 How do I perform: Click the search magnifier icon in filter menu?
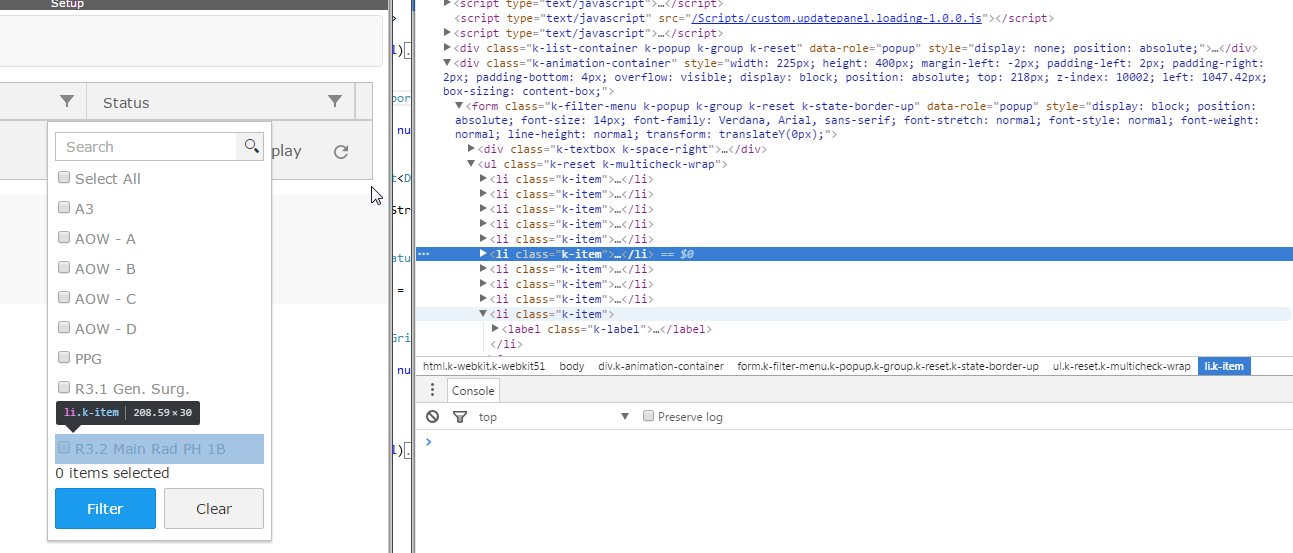coord(250,146)
